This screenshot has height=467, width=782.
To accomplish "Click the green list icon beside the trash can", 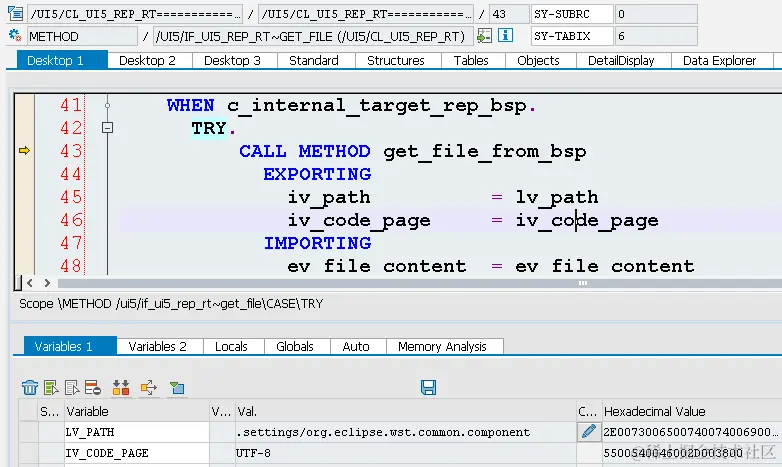I will tap(51, 387).
